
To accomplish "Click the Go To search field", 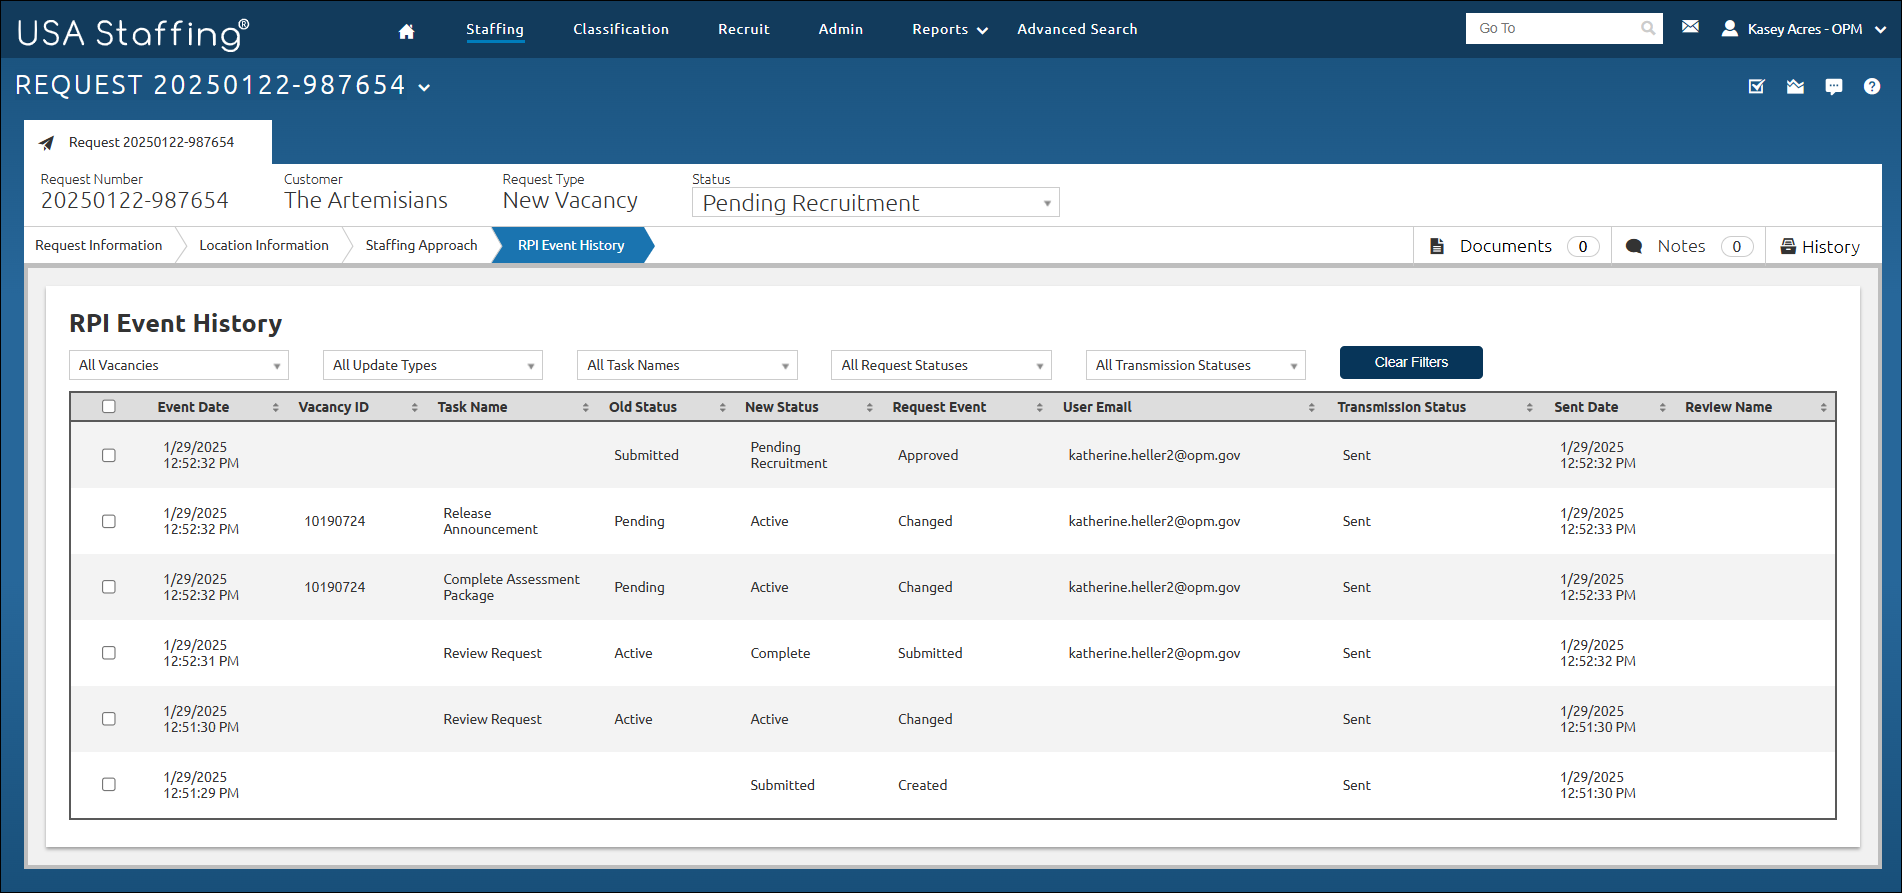I will [1564, 28].
